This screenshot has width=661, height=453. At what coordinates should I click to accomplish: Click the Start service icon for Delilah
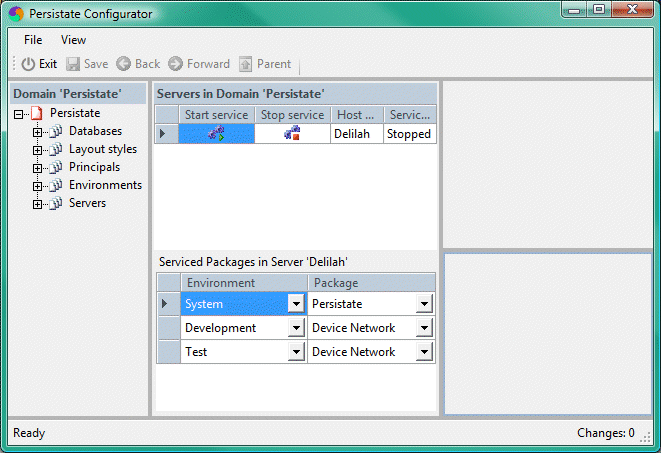click(x=217, y=134)
